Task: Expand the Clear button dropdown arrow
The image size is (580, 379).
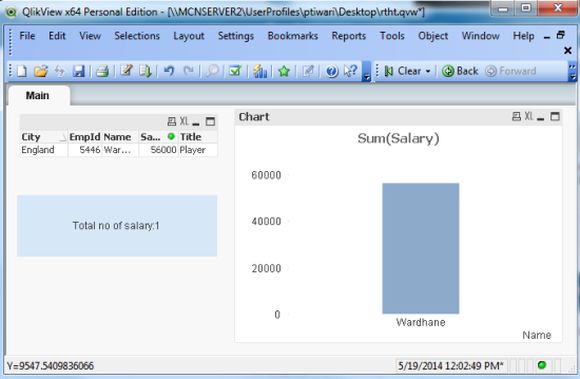Action: [428, 71]
